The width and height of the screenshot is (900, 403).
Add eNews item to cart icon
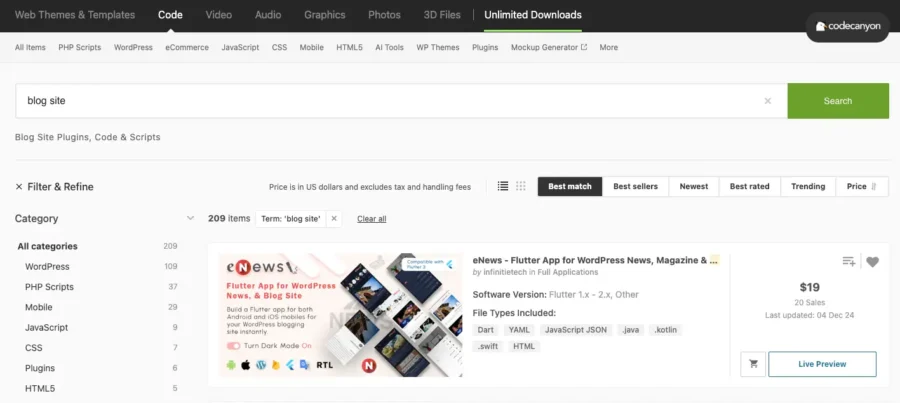click(x=753, y=364)
